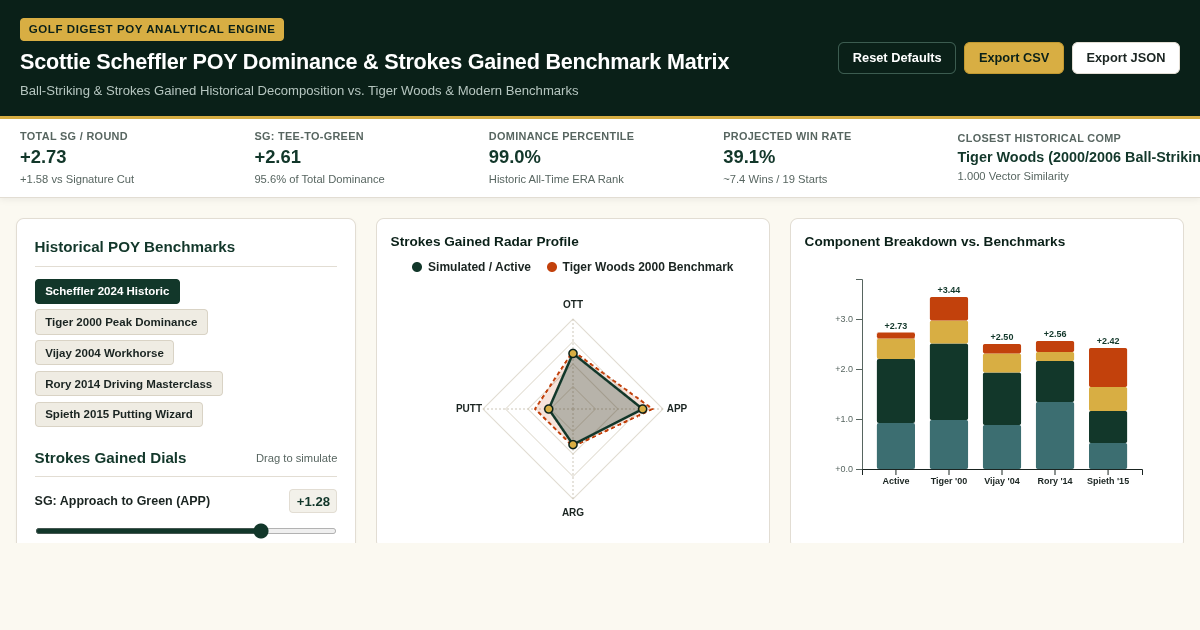Pick Rory 2014 Driving Masterclass benchmark
This screenshot has height=630, width=1200.
pos(129,384)
